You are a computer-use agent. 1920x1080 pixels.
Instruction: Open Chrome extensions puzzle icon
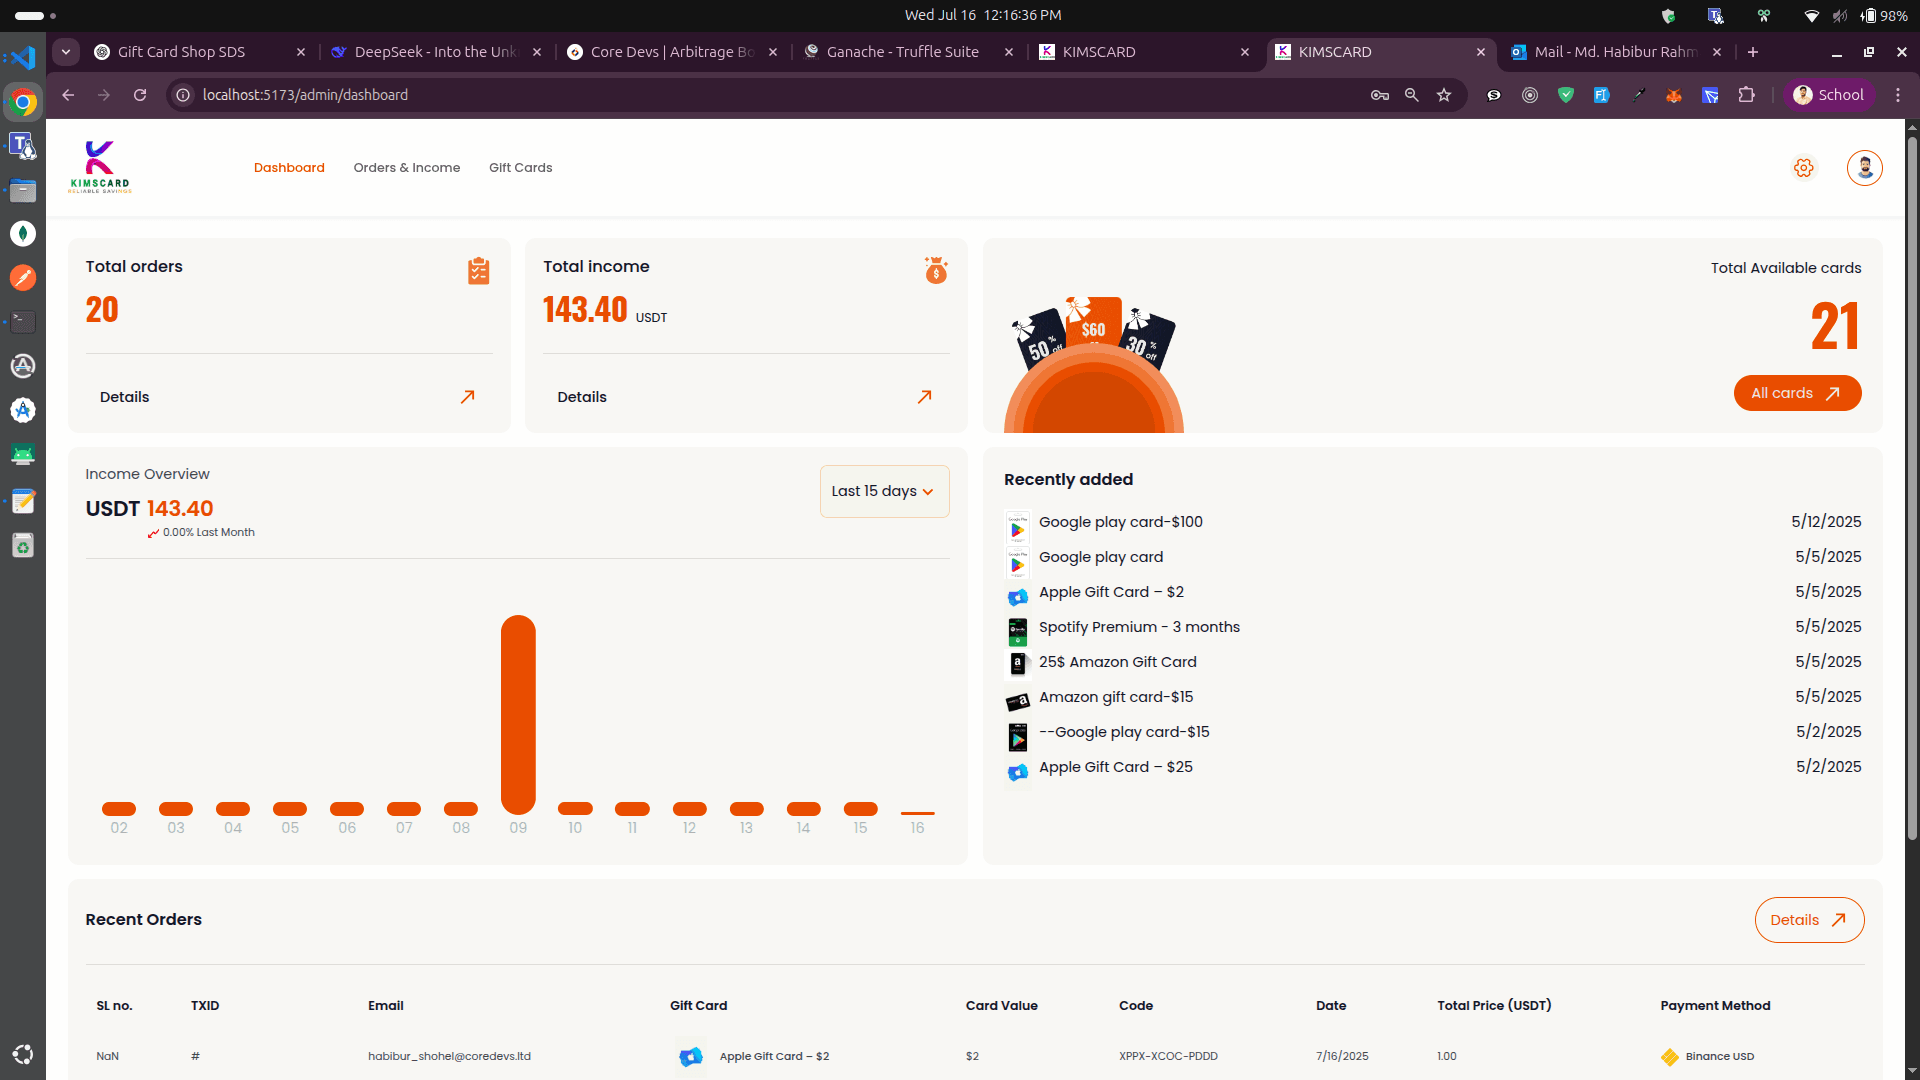click(1746, 95)
